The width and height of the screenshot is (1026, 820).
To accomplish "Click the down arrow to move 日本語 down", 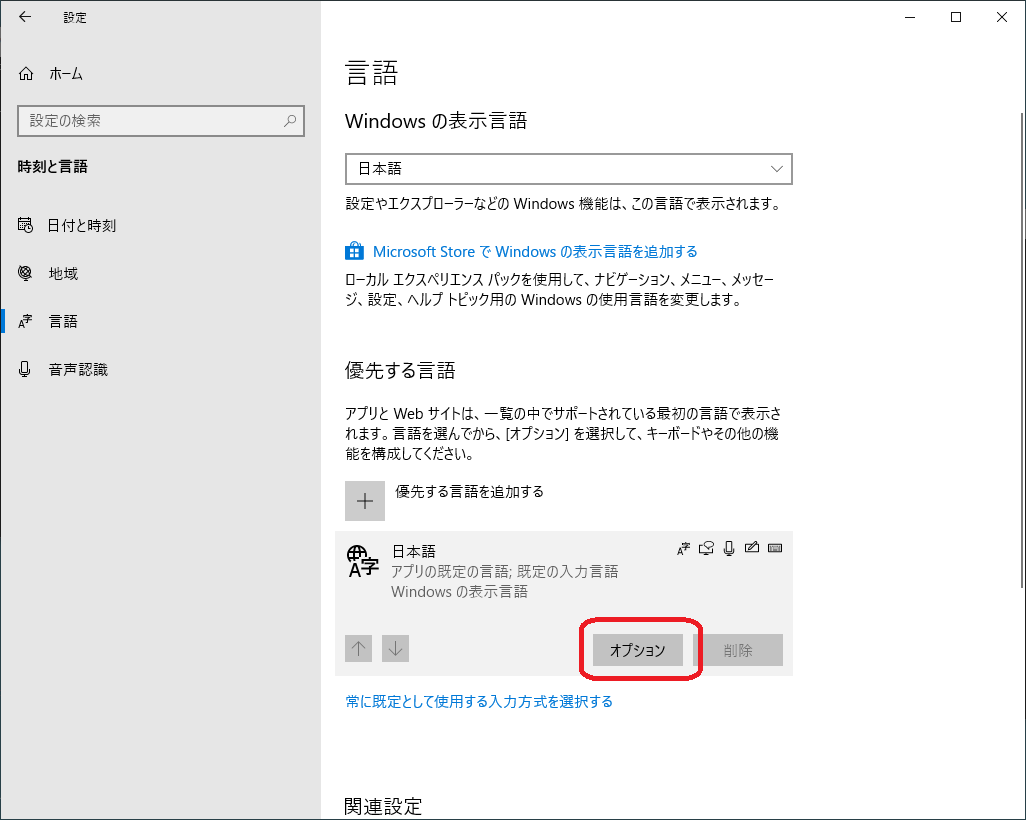I will [x=395, y=649].
